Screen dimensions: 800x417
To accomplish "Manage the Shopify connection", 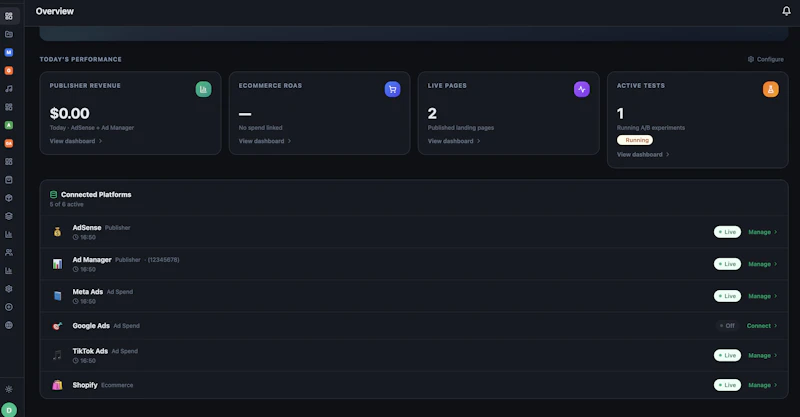I will [x=763, y=385].
